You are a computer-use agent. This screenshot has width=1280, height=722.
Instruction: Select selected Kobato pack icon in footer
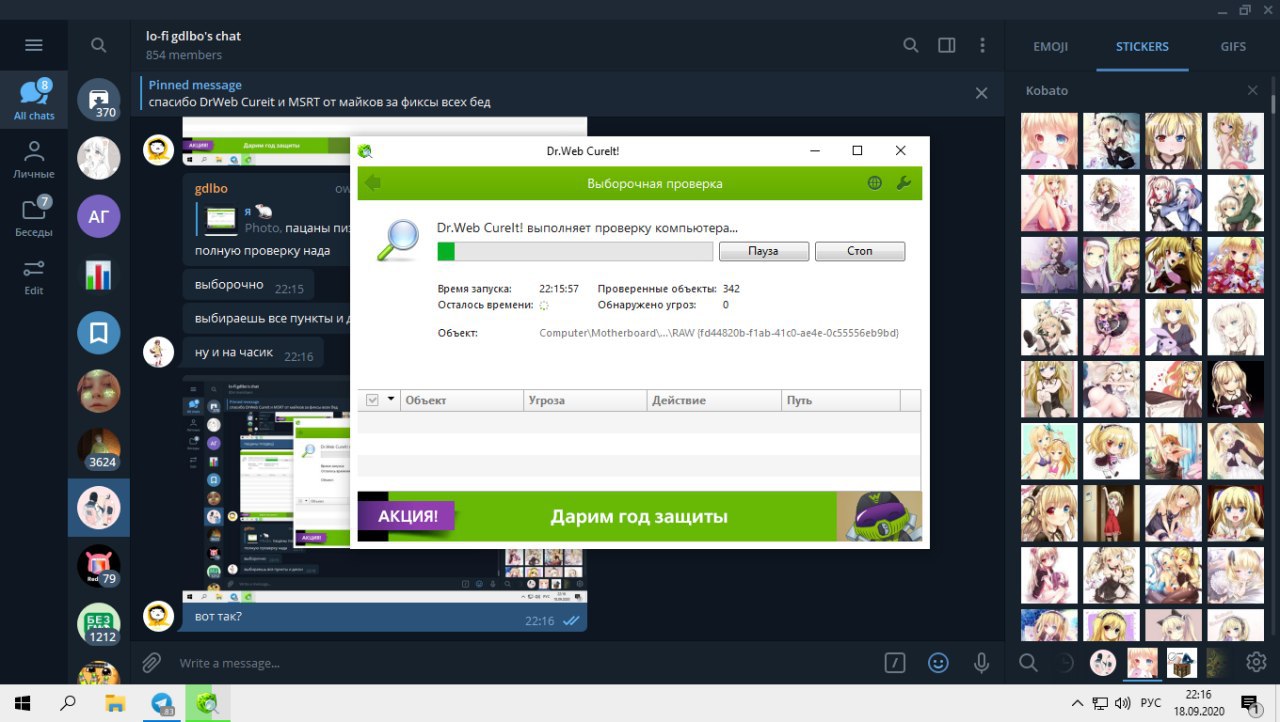coord(1142,662)
